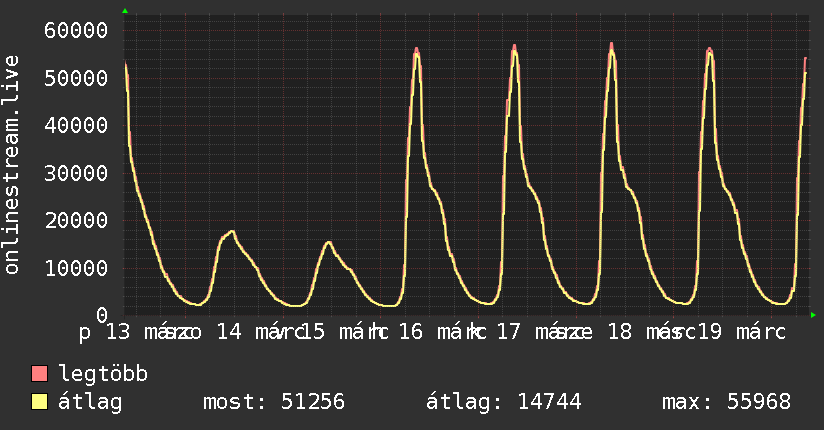Click the 60000 y-axis label
The width and height of the screenshot is (824, 430).
click(x=76, y=30)
